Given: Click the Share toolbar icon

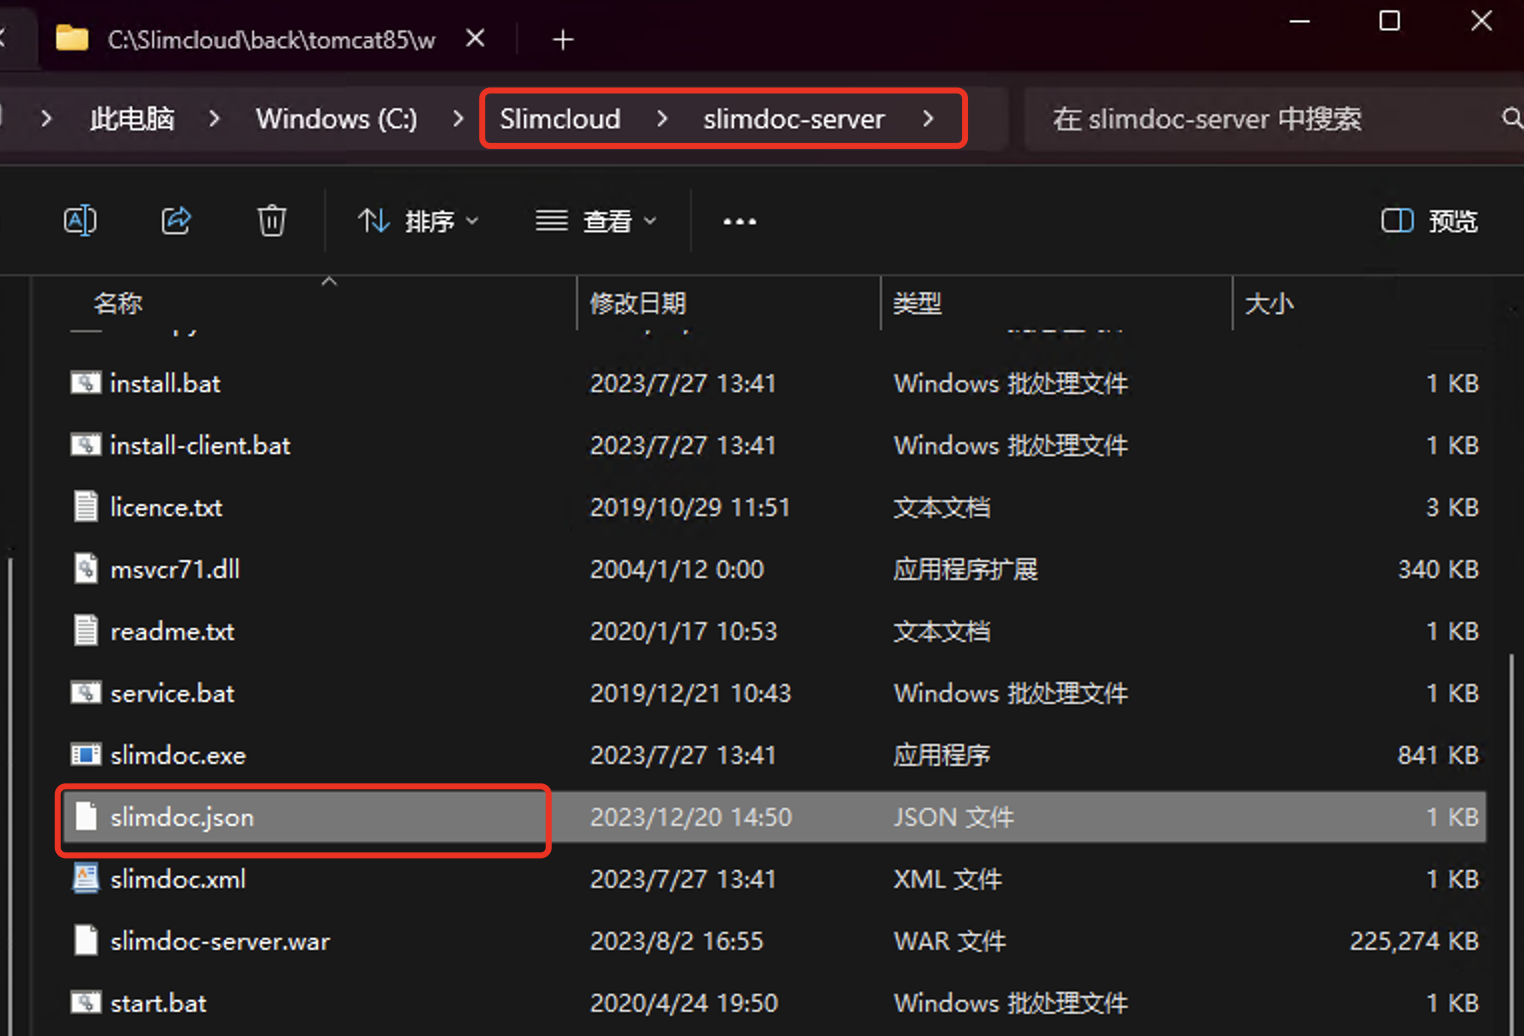Looking at the screenshot, I should click(x=176, y=220).
